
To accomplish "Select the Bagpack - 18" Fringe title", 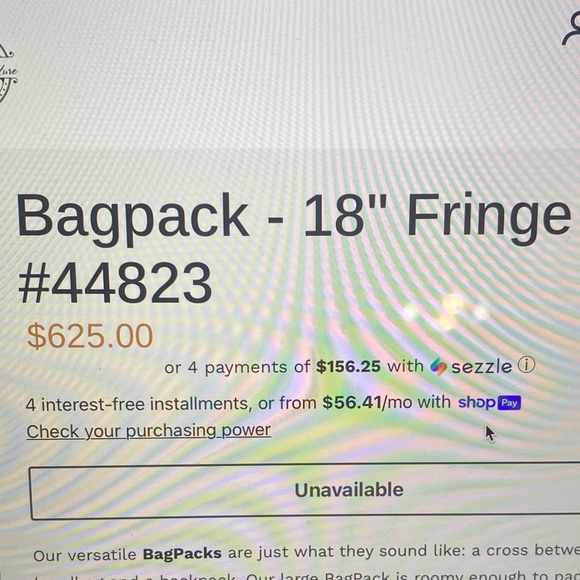I will click(294, 216).
